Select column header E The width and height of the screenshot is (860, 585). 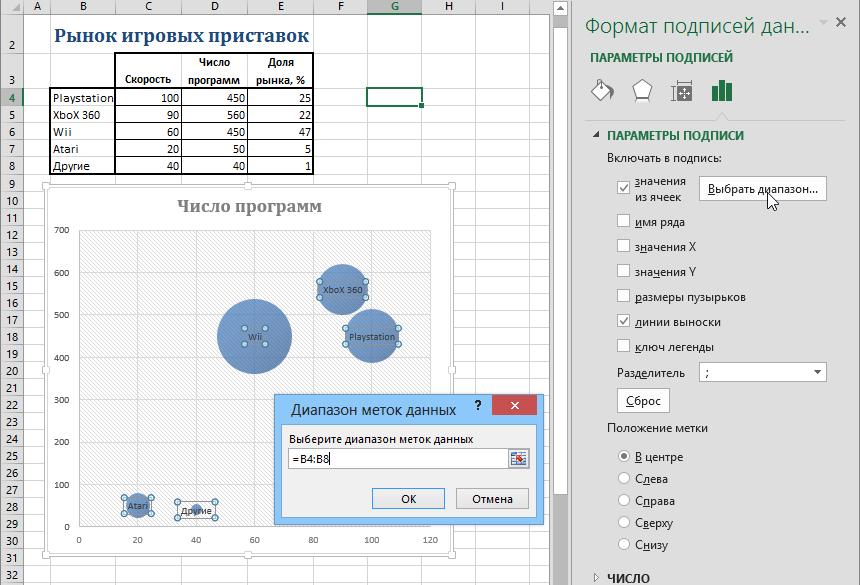click(280, 7)
